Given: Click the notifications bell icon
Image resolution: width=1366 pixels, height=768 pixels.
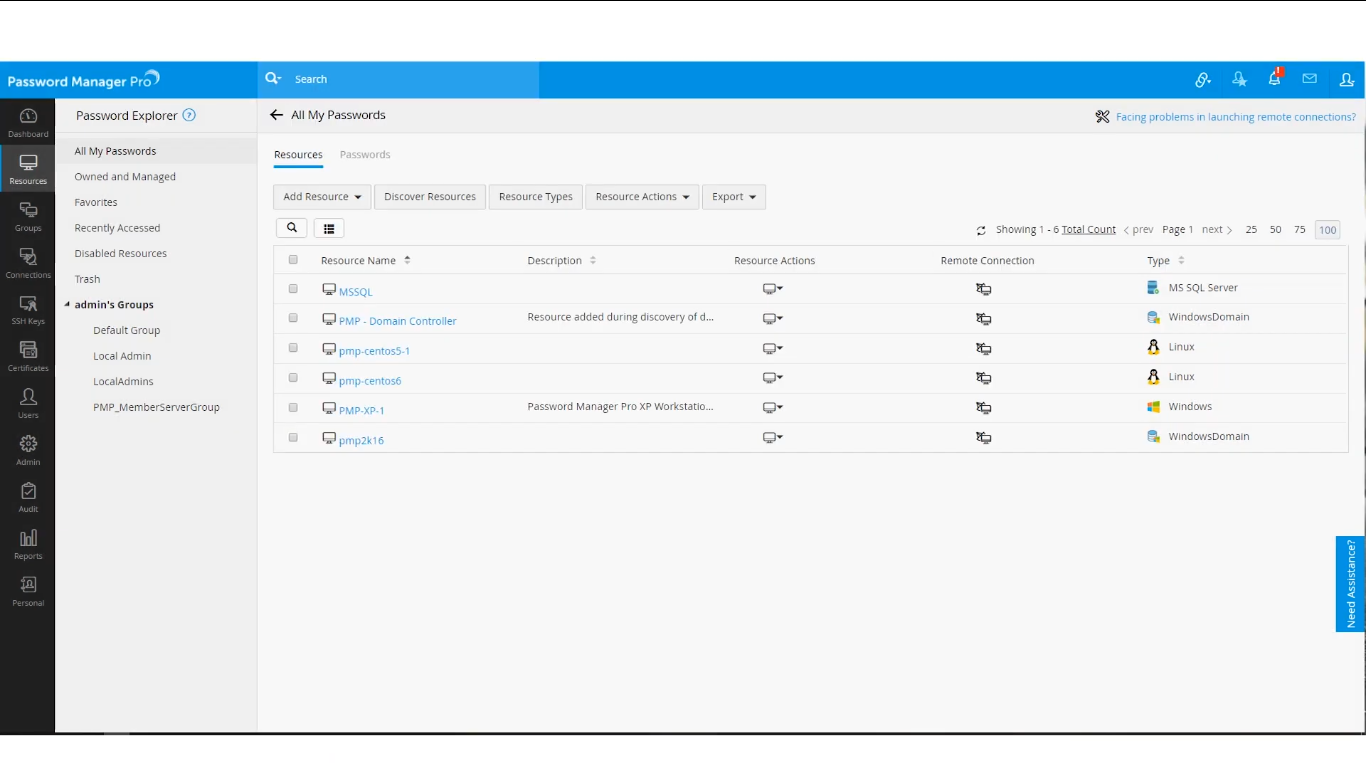Looking at the screenshot, I should pos(1275,79).
